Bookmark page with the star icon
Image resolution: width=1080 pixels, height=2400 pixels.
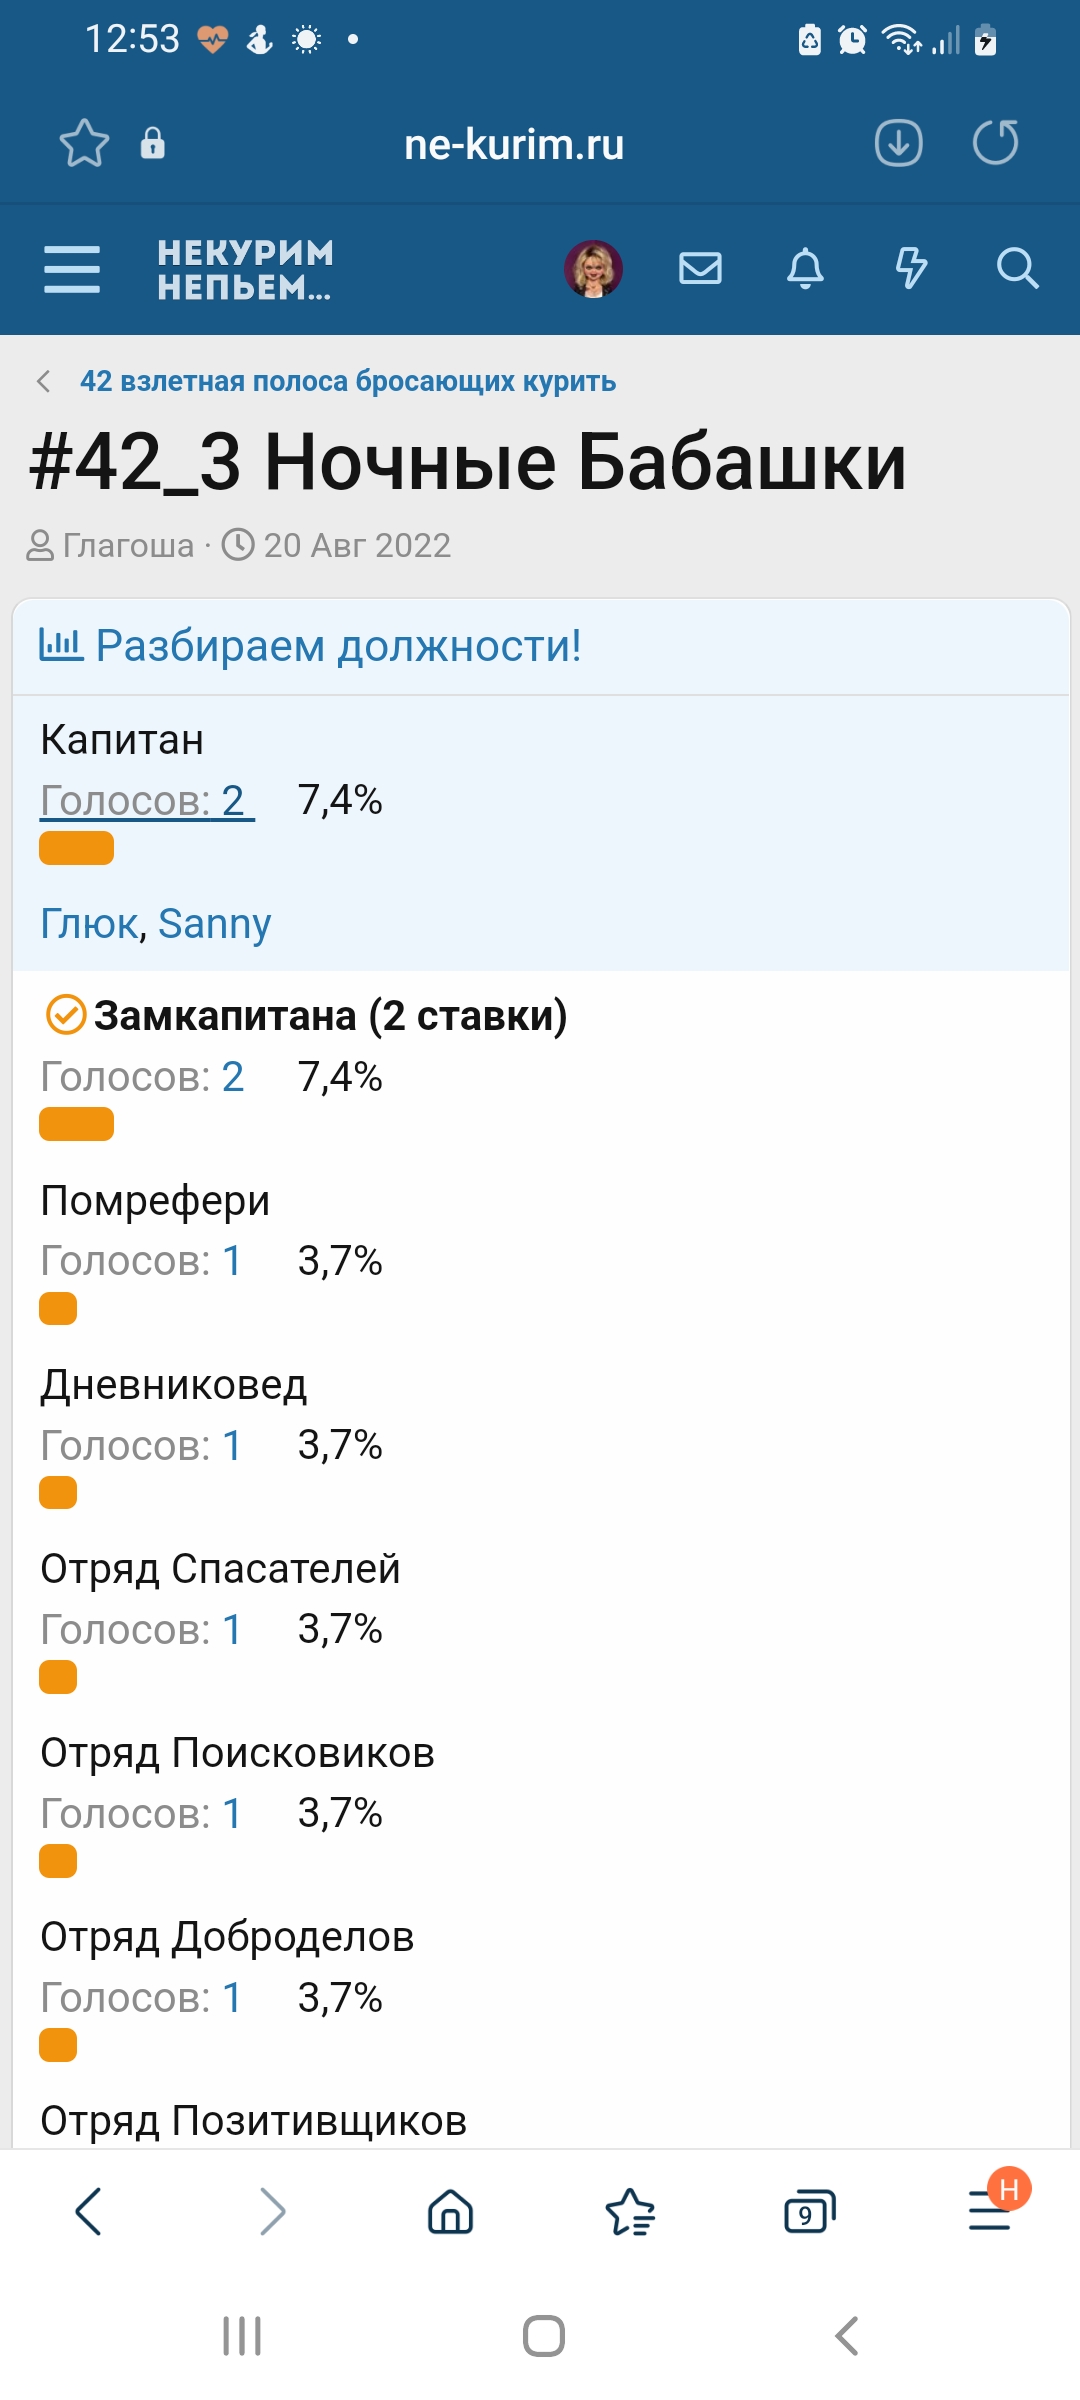84,143
